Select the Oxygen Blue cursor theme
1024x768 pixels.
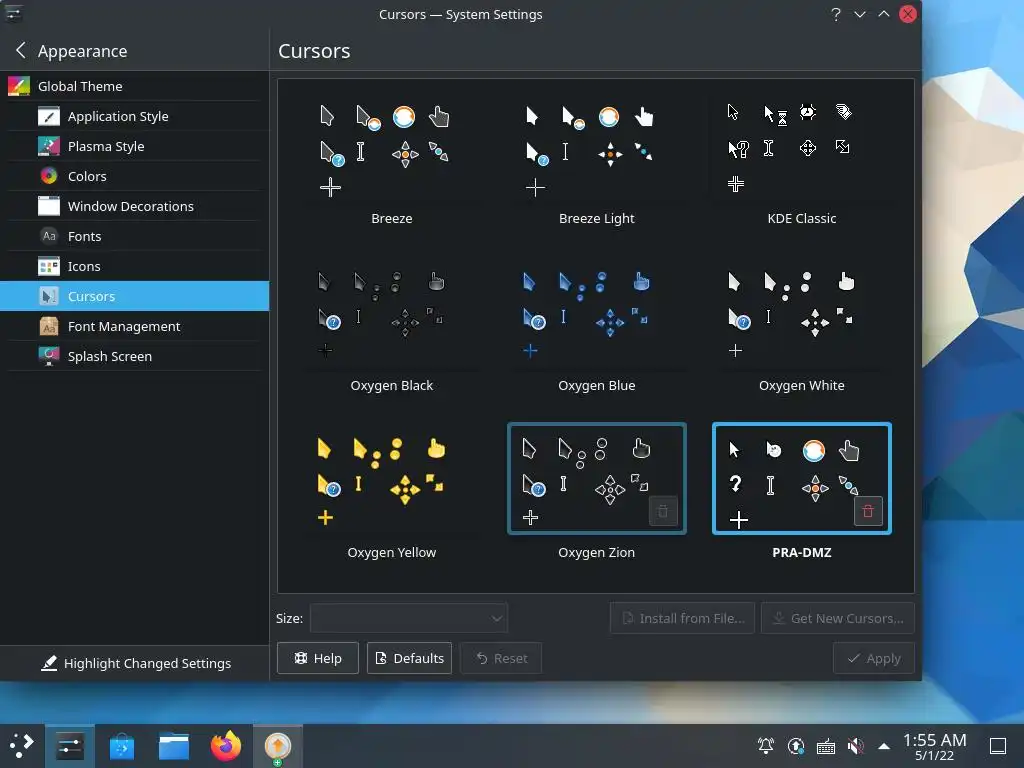[x=596, y=329]
